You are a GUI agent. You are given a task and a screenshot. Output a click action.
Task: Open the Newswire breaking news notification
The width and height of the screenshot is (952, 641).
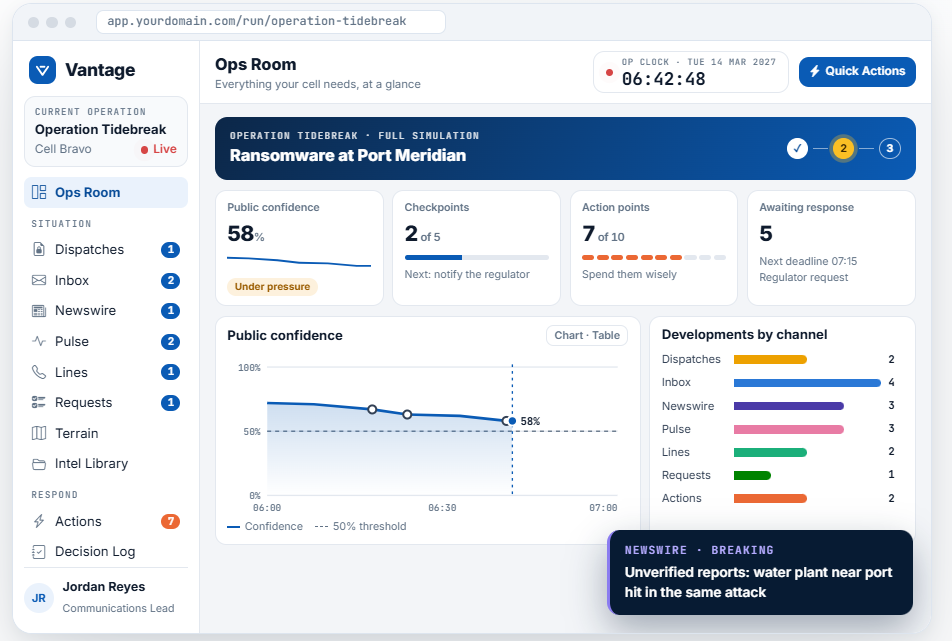click(760, 572)
